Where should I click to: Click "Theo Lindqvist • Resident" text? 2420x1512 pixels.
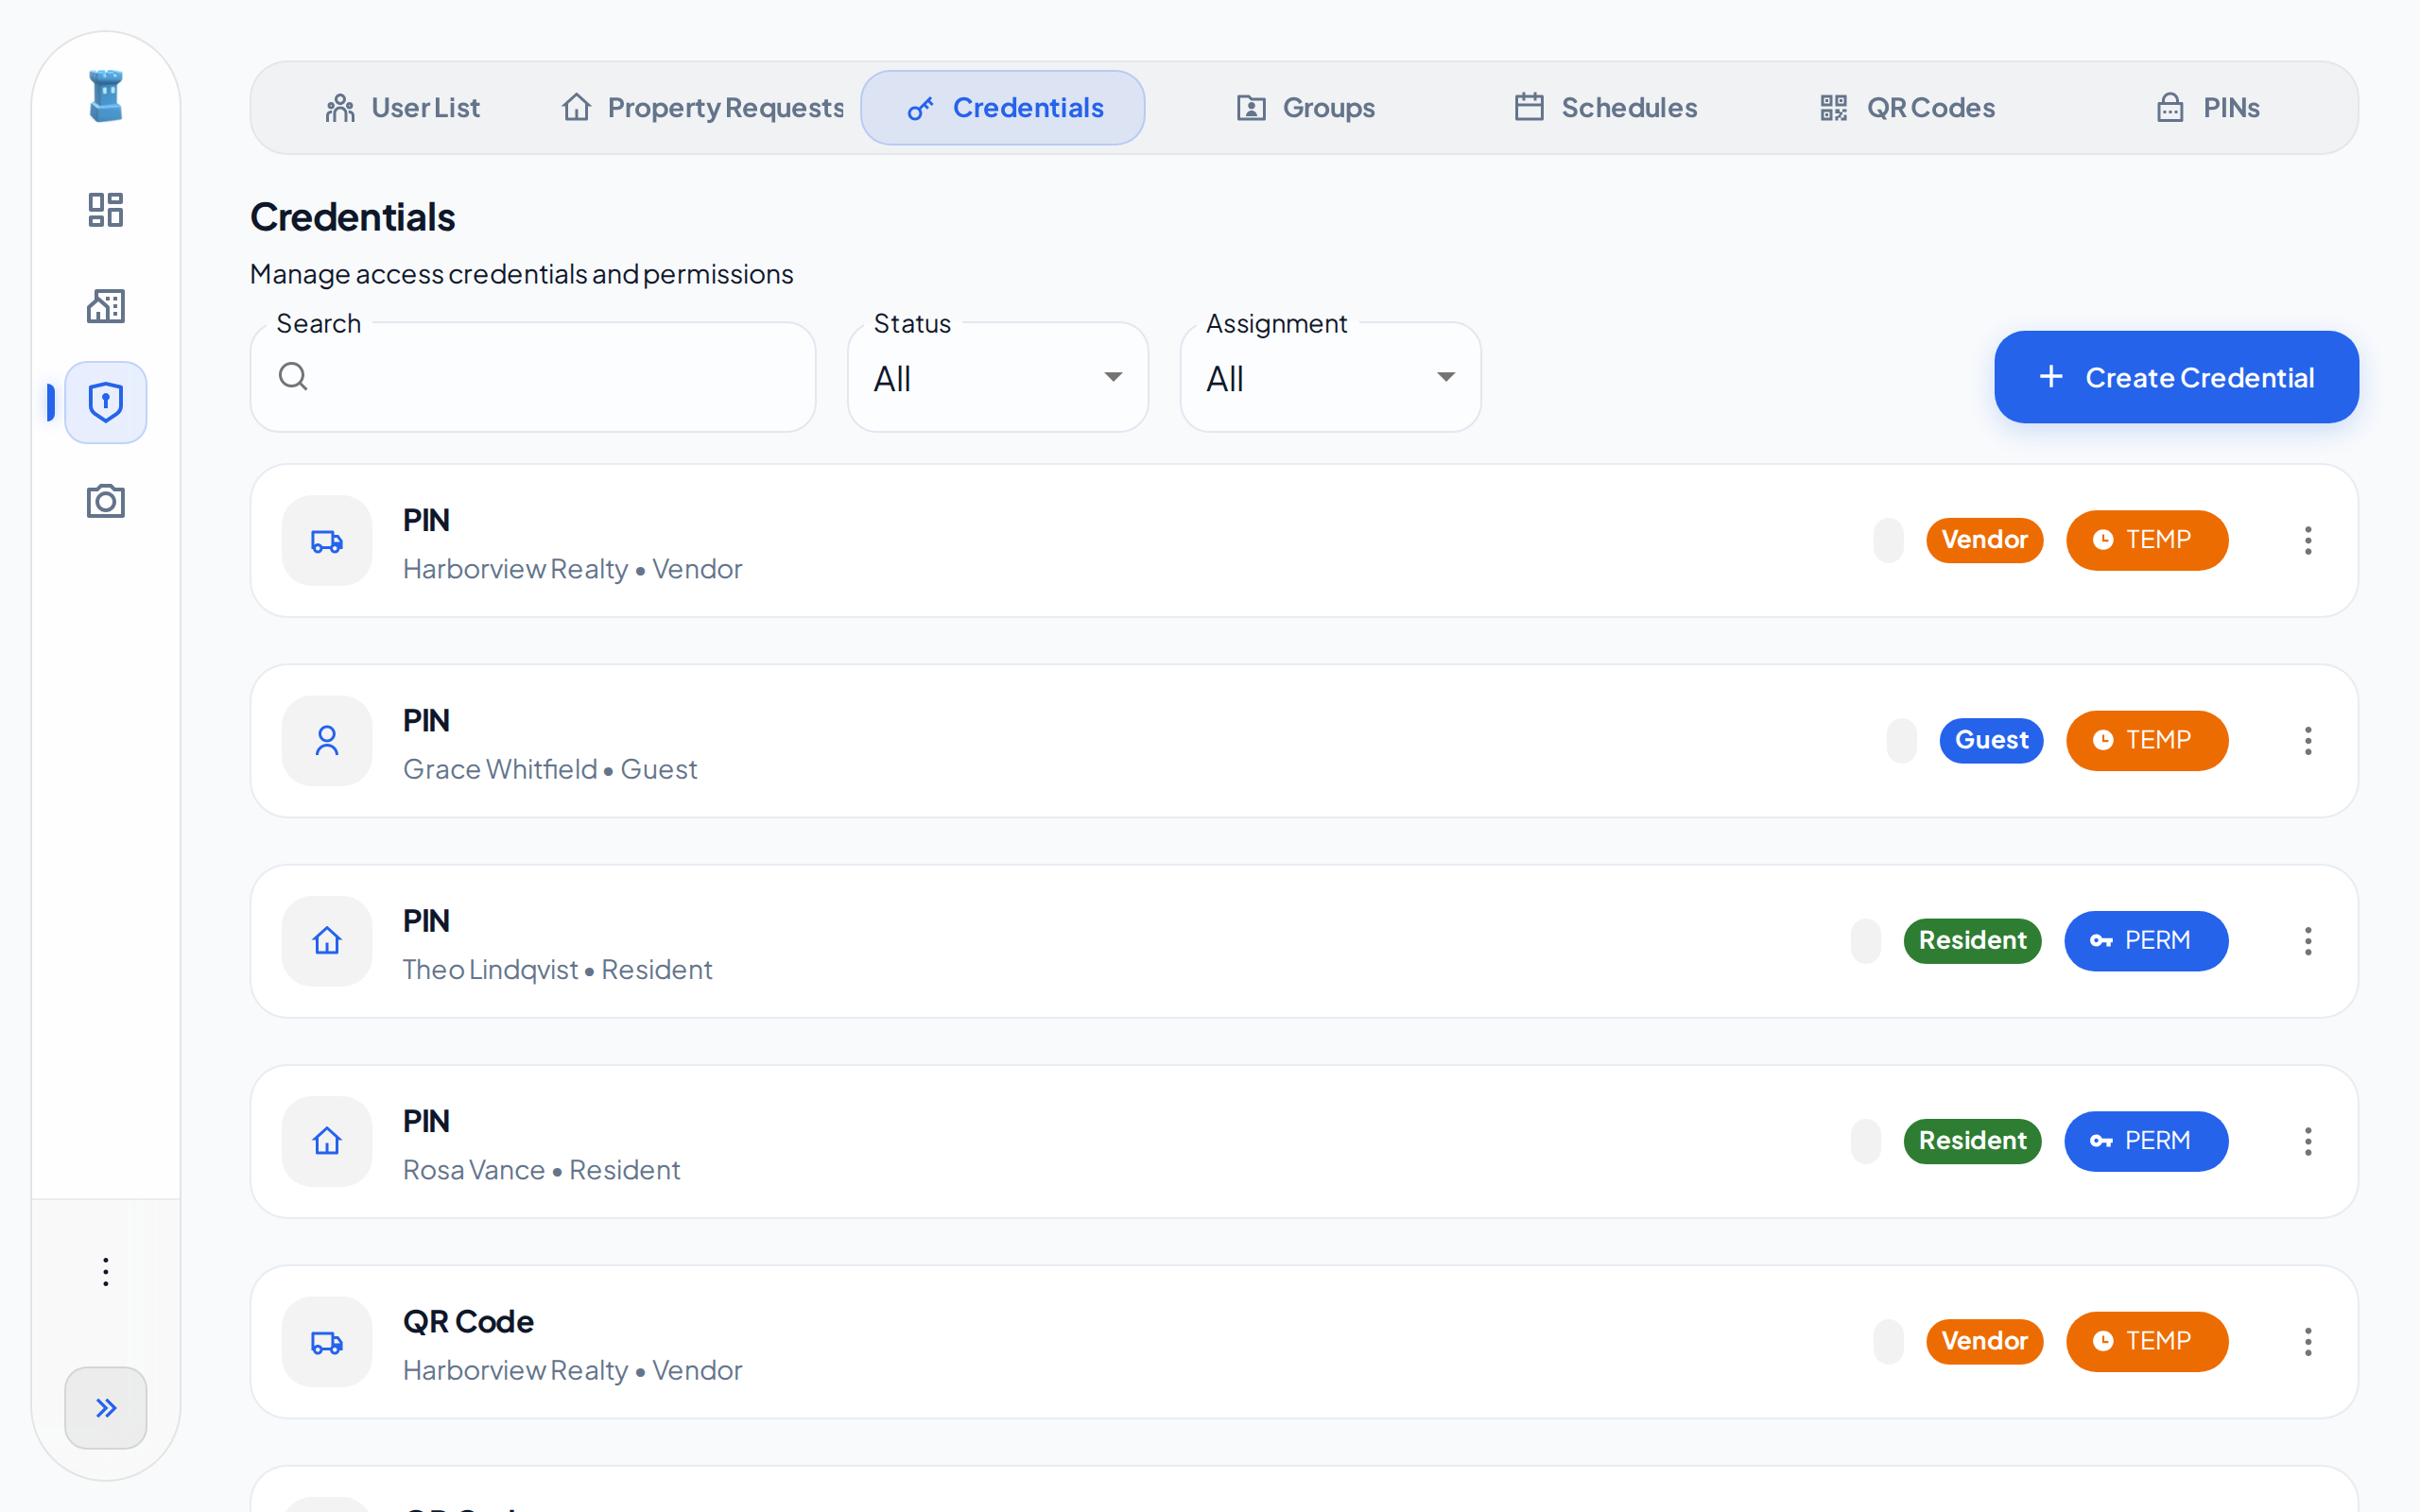[x=557, y=970]
